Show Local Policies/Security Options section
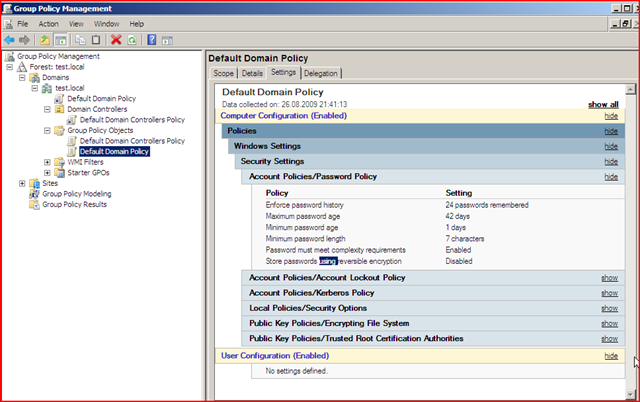Viewport: 640px width, 402px height. coord(609,308)
